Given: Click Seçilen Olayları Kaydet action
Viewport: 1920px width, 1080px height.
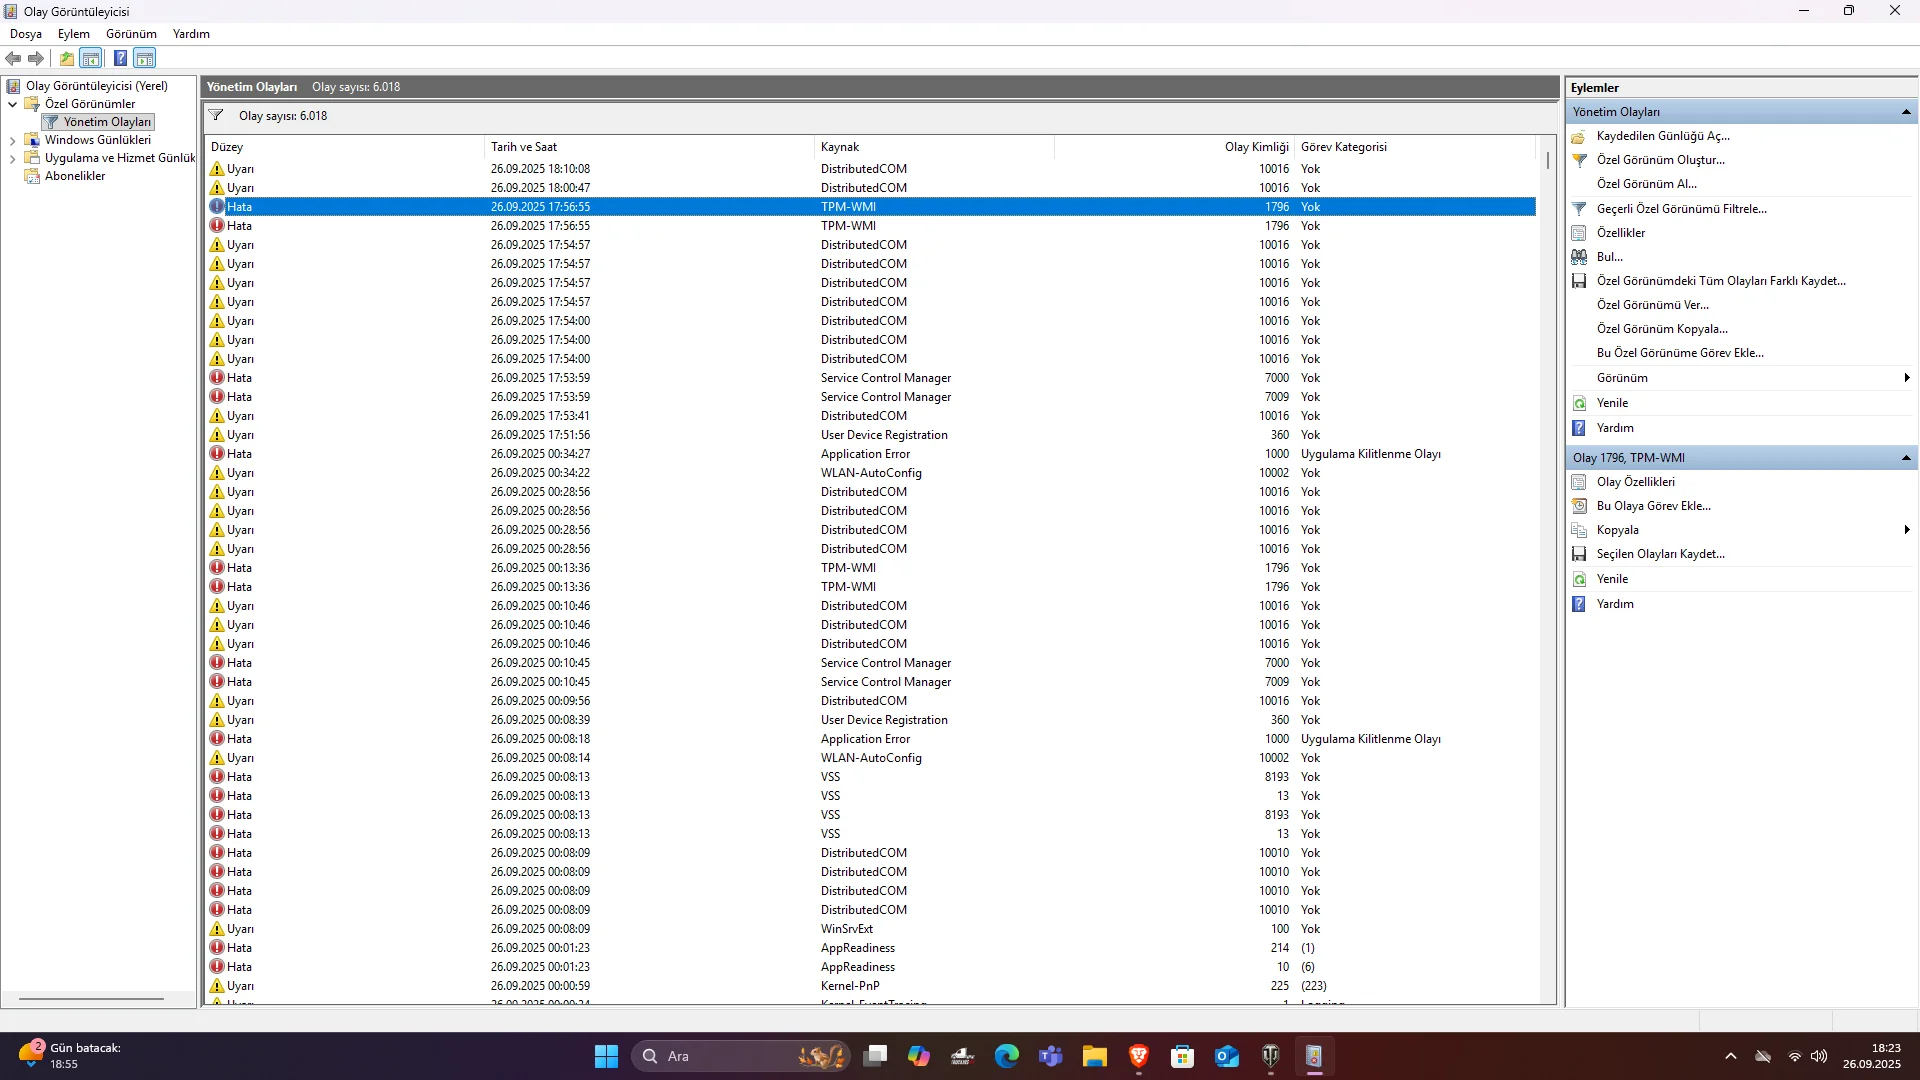Looking at the screenshot, I should click(x=1660, y=554).
